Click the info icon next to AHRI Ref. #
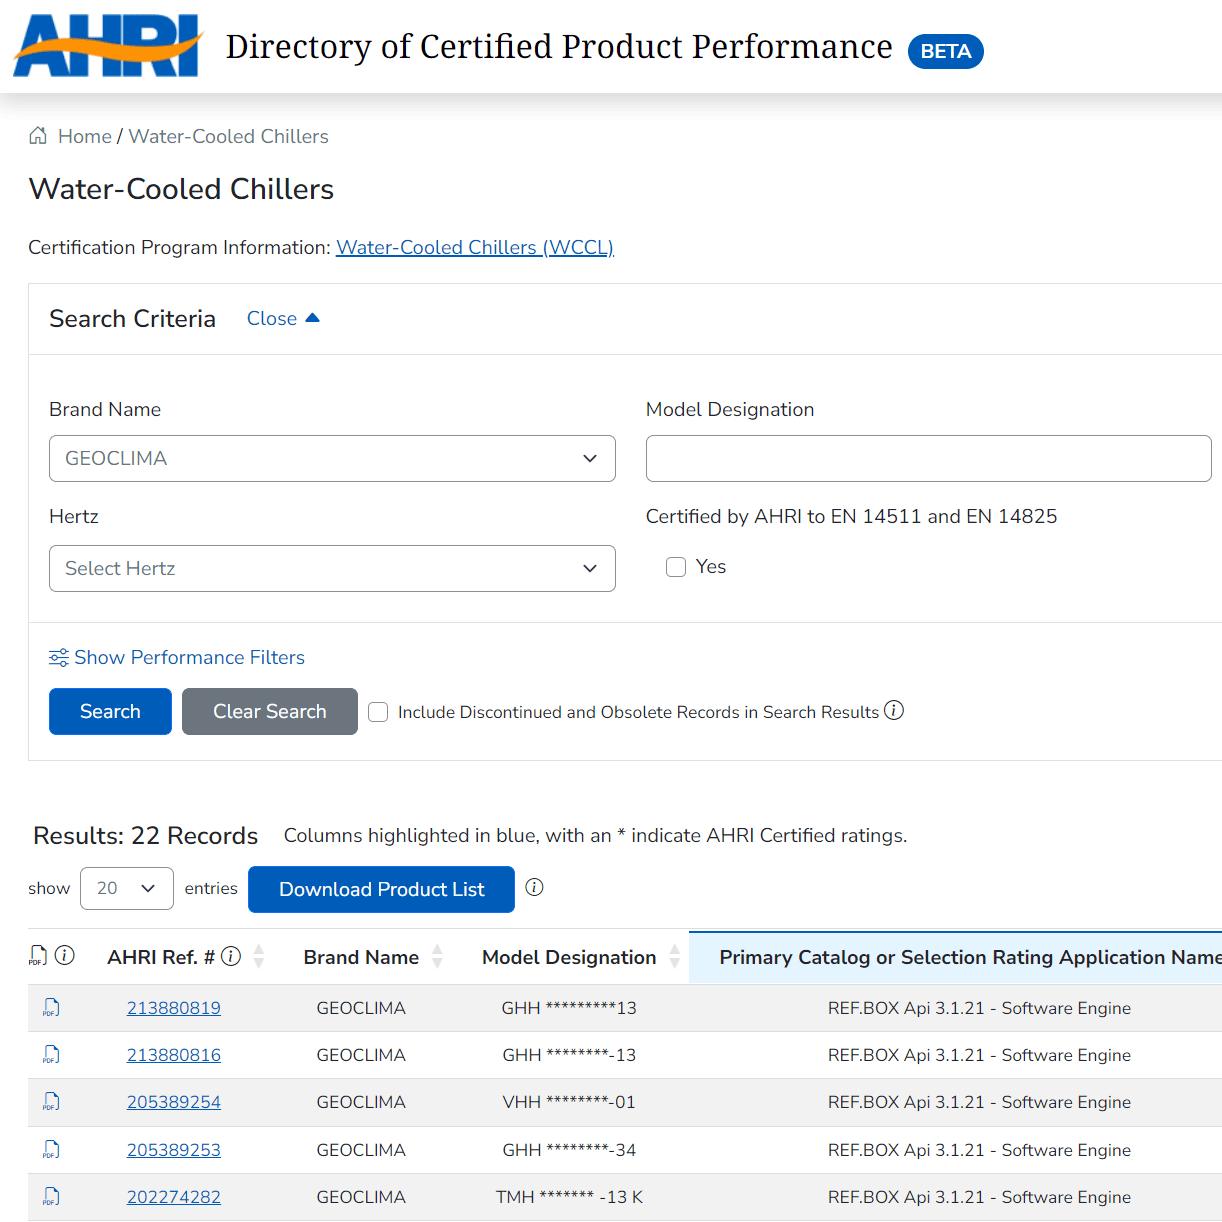 coord(231,956)
